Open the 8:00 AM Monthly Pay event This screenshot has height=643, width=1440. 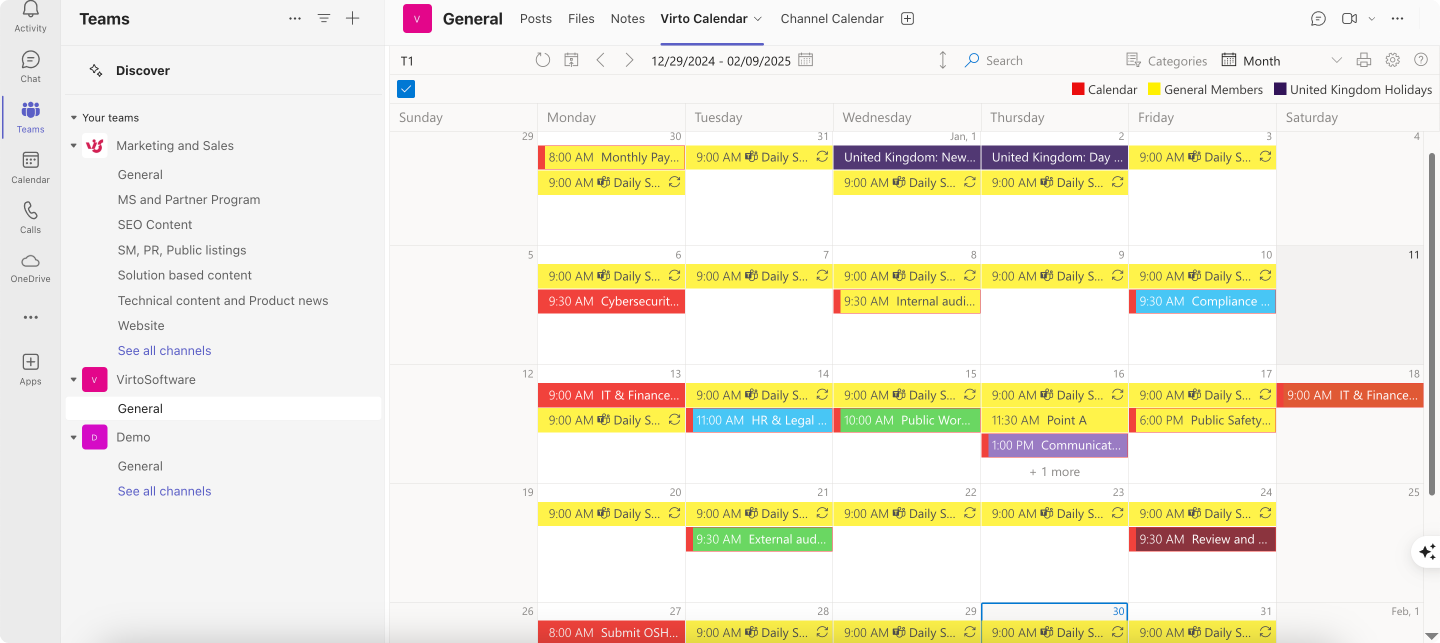(x=611, y=157)
